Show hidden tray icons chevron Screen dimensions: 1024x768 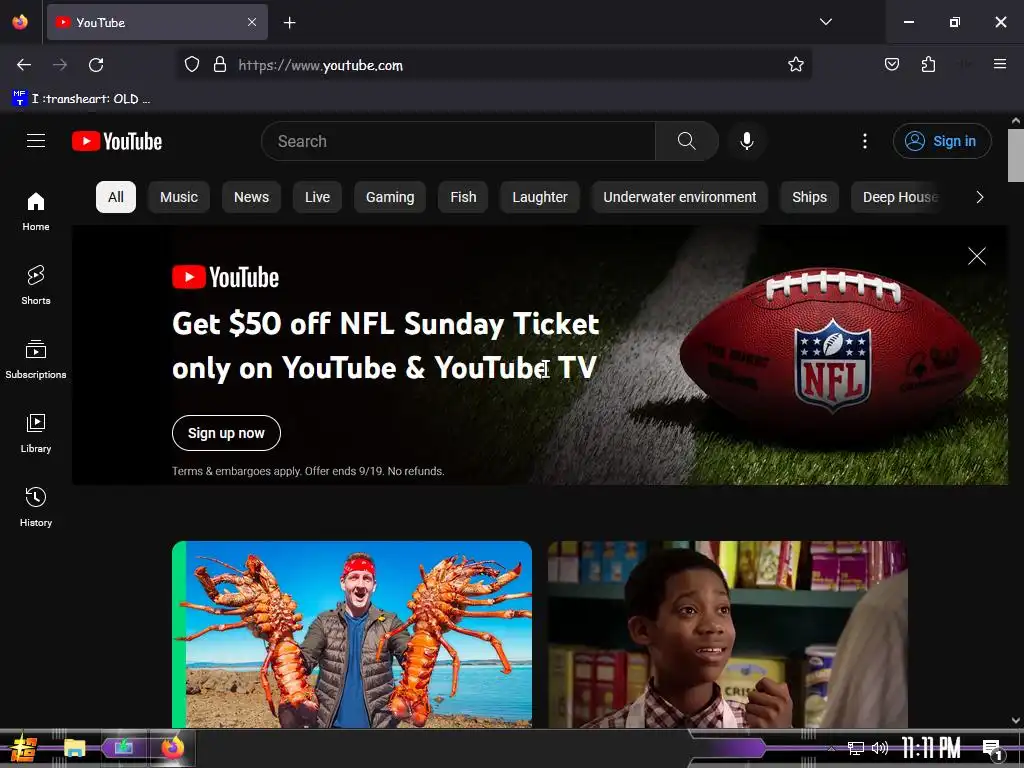click(831, 748)
